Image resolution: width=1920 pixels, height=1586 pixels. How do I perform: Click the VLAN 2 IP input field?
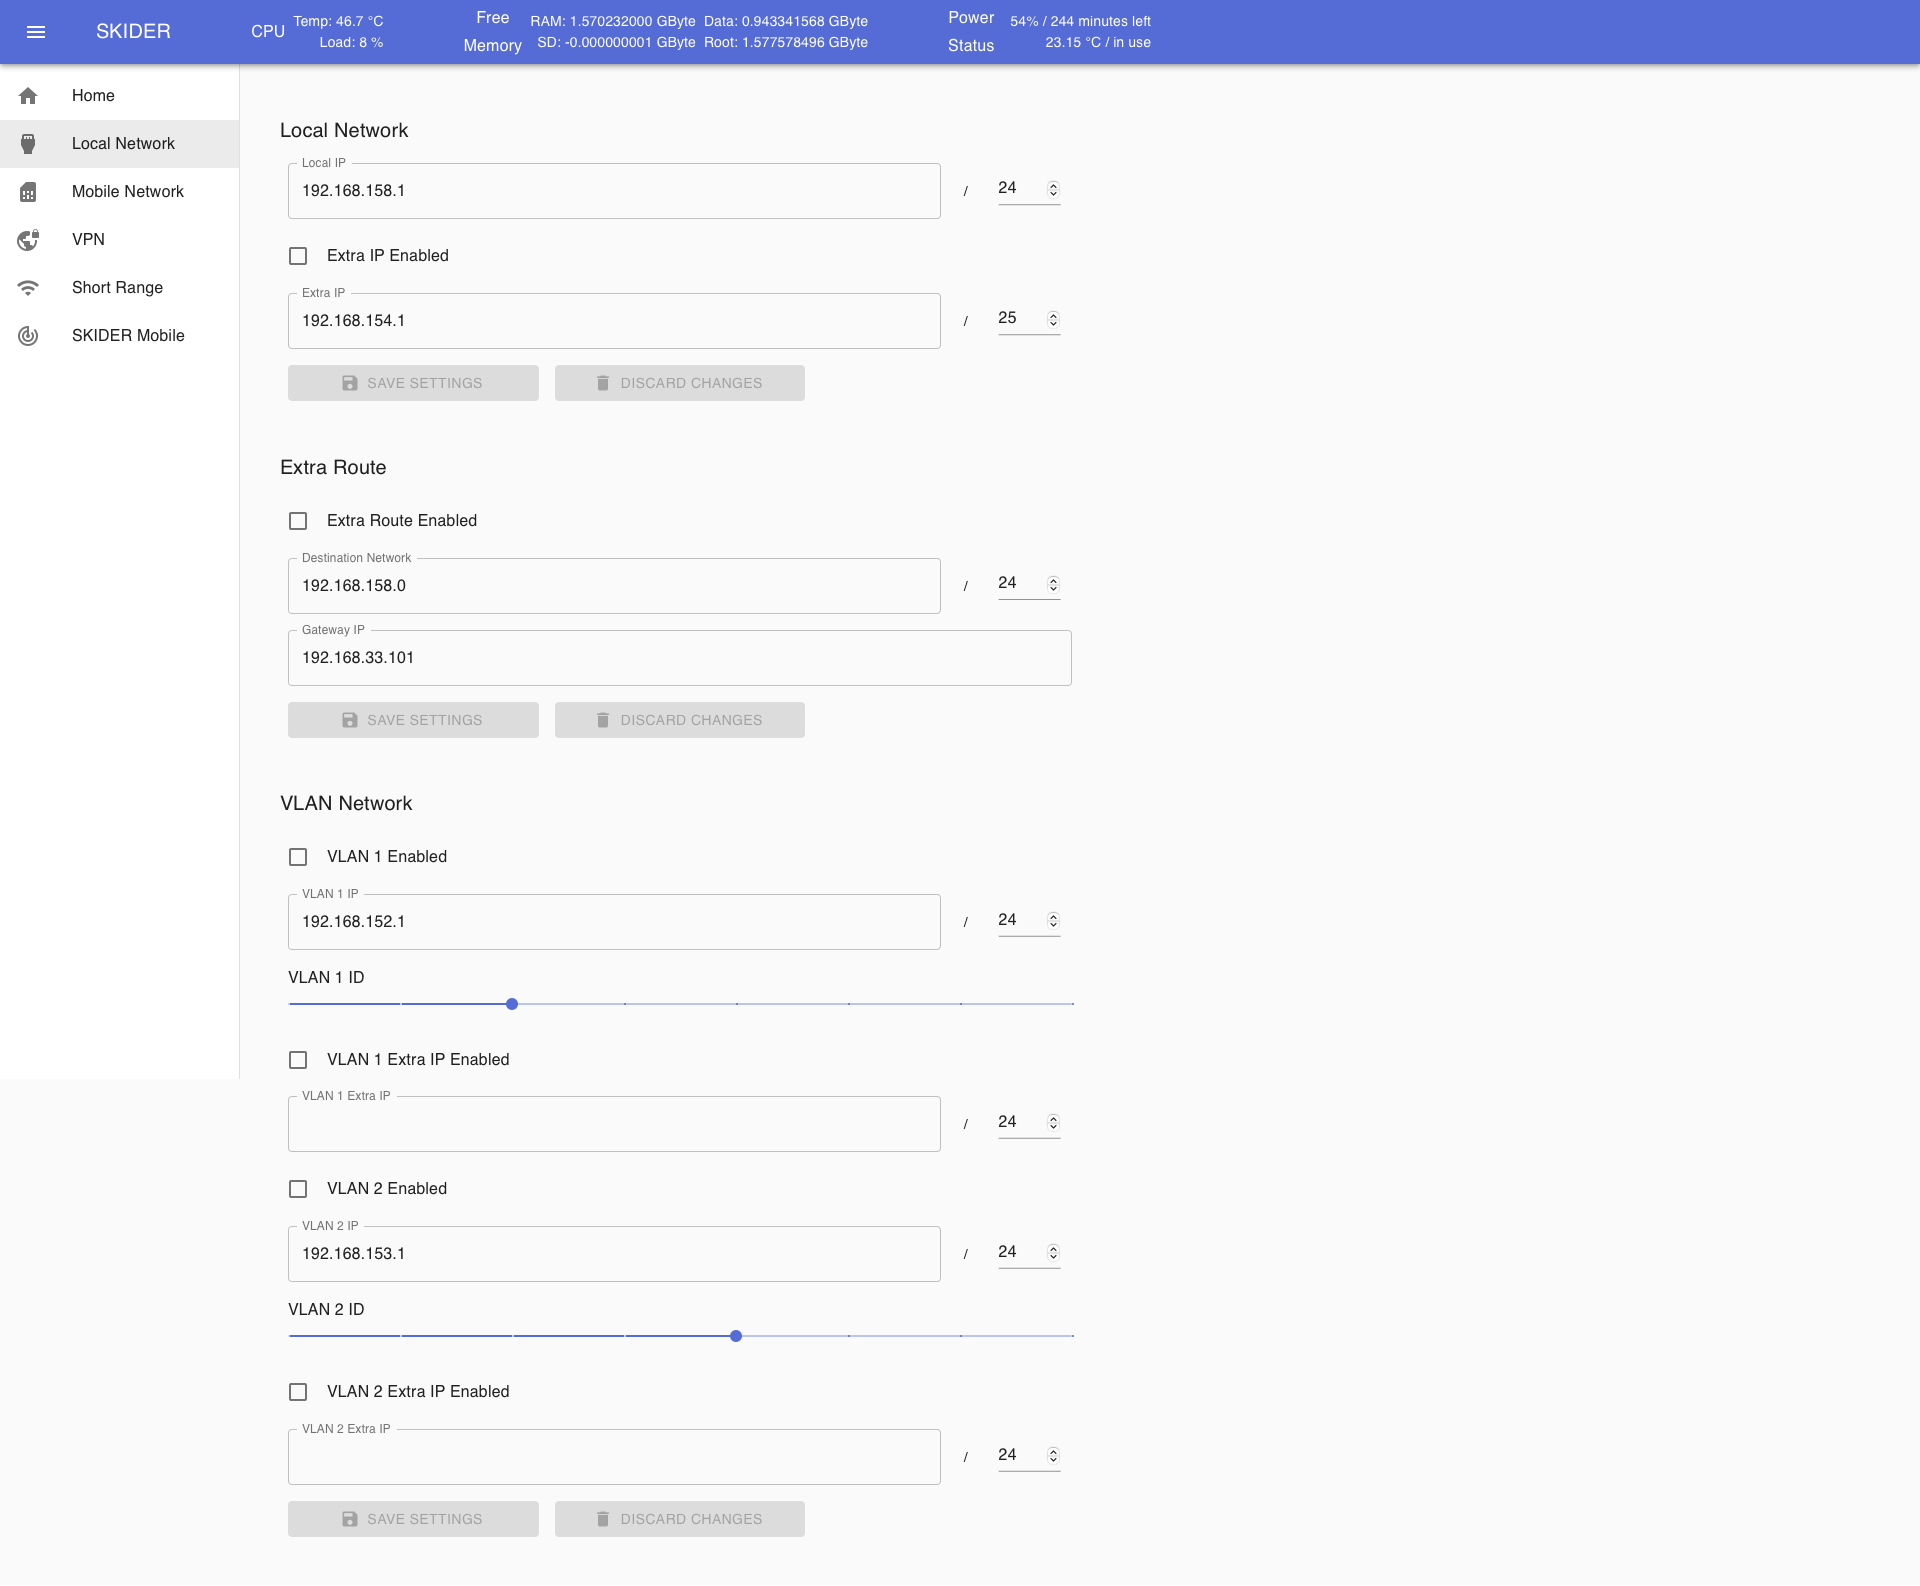(x=614, y=1254)
